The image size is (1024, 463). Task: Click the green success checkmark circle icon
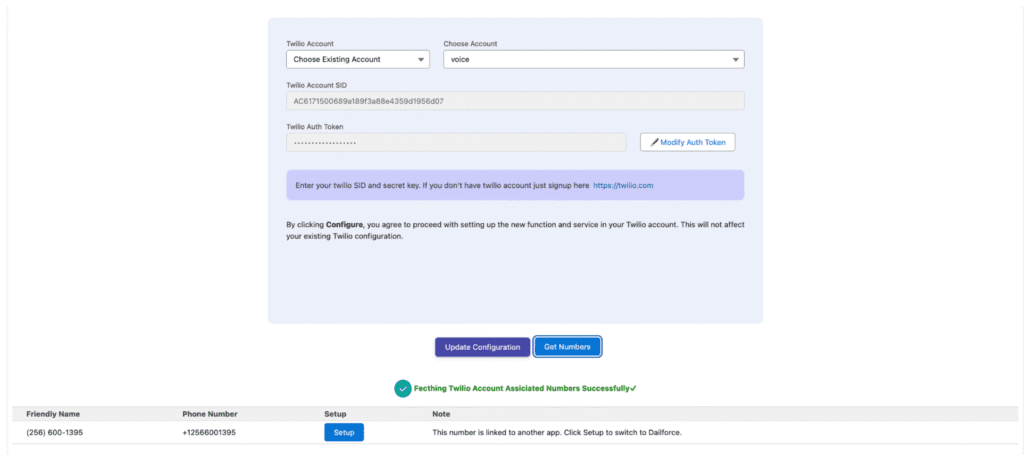tap(402, 388)
